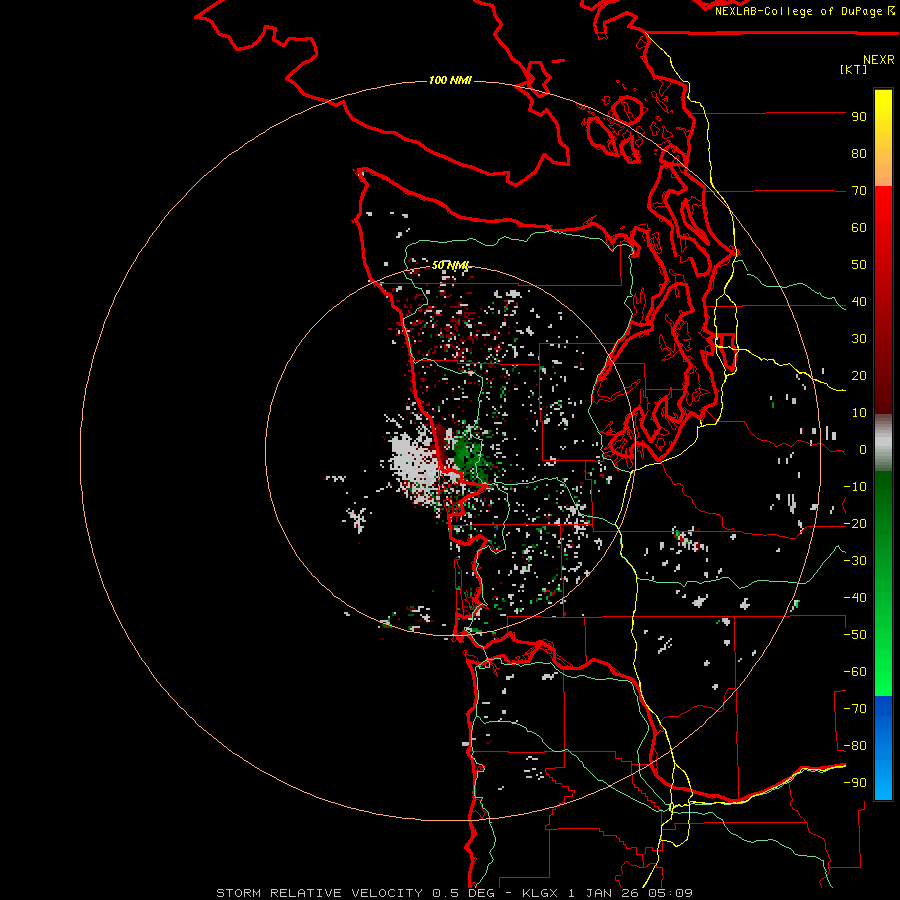
Task: Pick the gray zero-velocity segment of the color bar
Action: point(883,443)
